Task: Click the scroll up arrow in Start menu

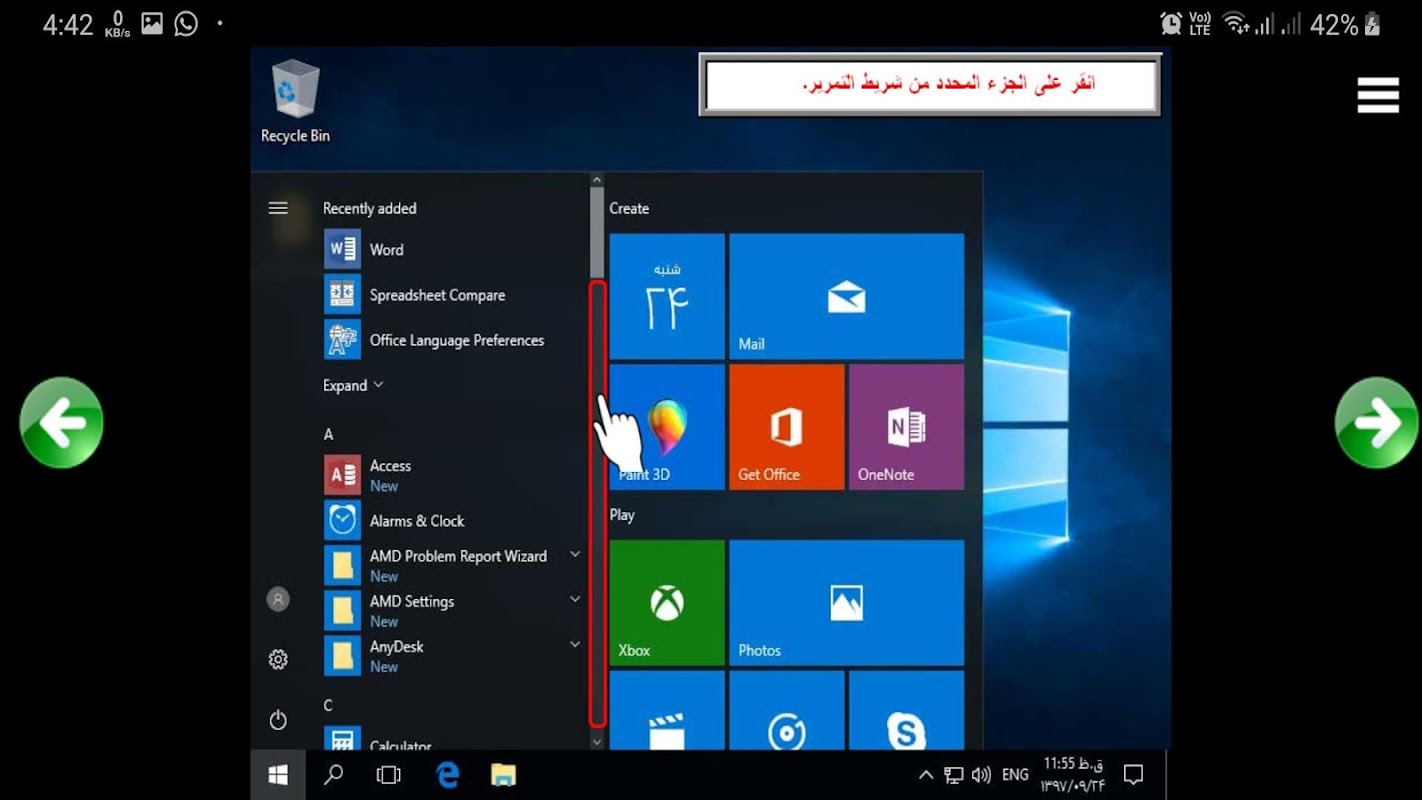Action: (x=597, y=181)
